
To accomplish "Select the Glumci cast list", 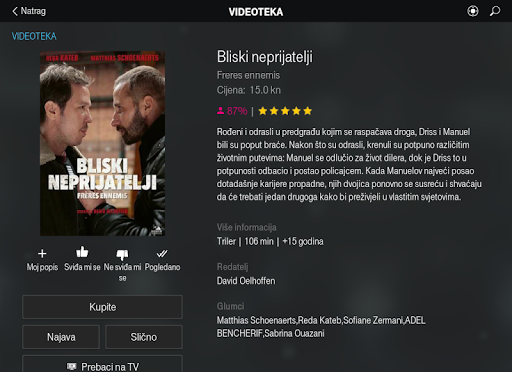I will coord(321,327).
